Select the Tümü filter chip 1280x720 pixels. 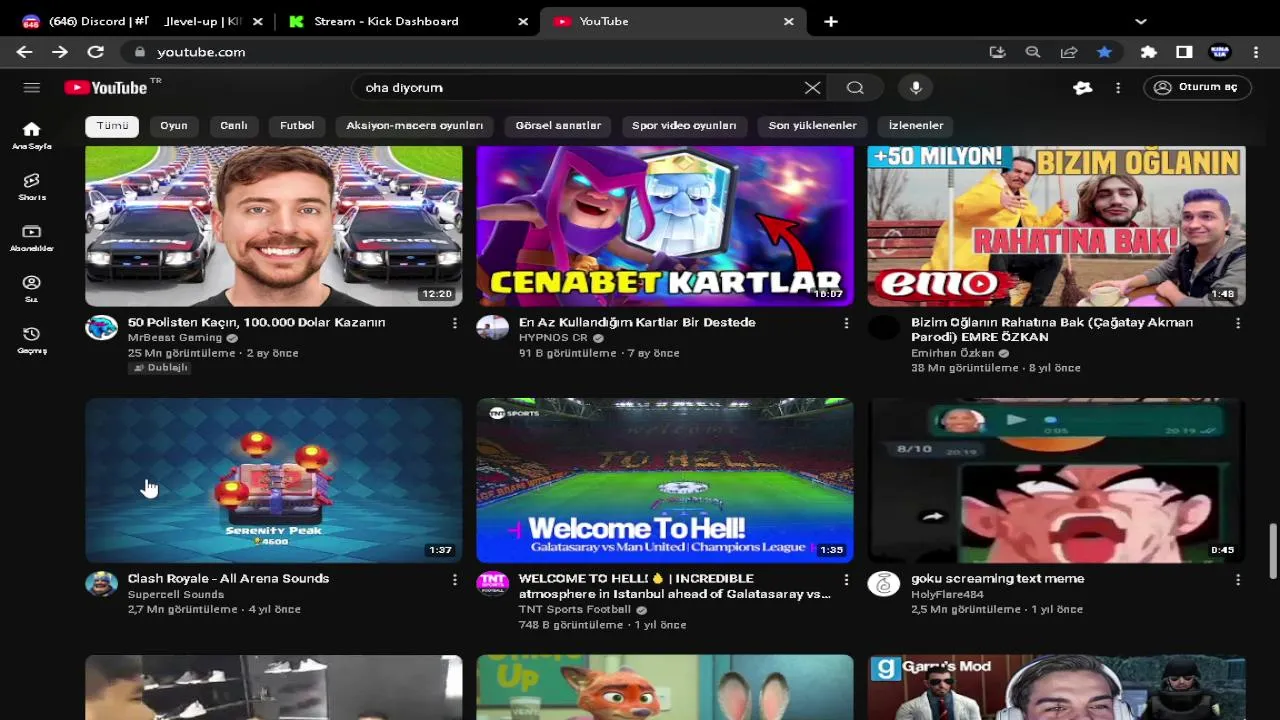point(112,126)
